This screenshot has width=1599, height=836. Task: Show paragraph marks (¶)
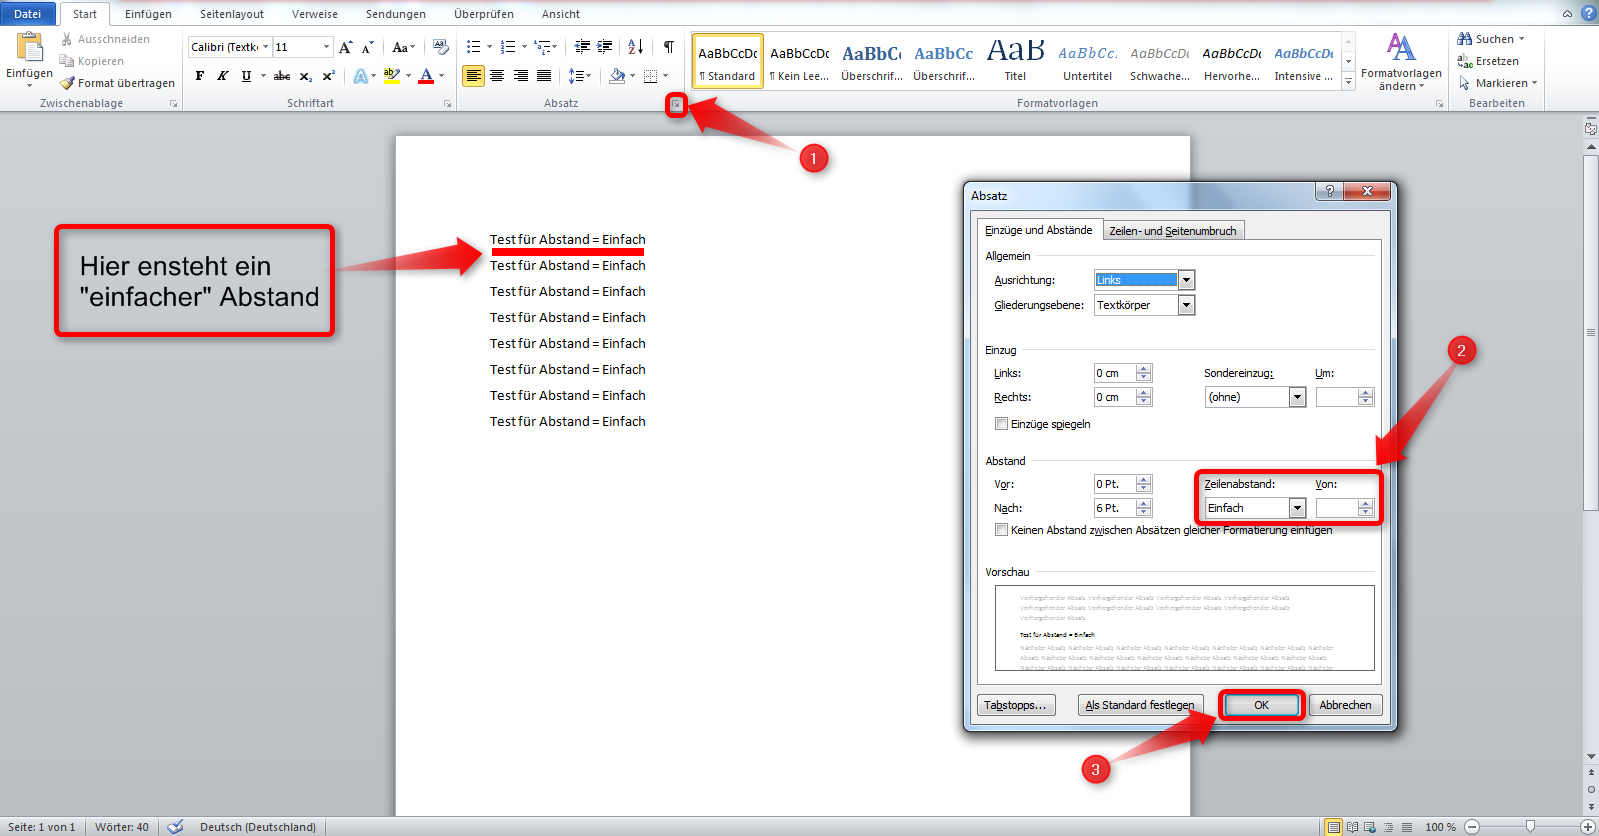coord(669,47)
